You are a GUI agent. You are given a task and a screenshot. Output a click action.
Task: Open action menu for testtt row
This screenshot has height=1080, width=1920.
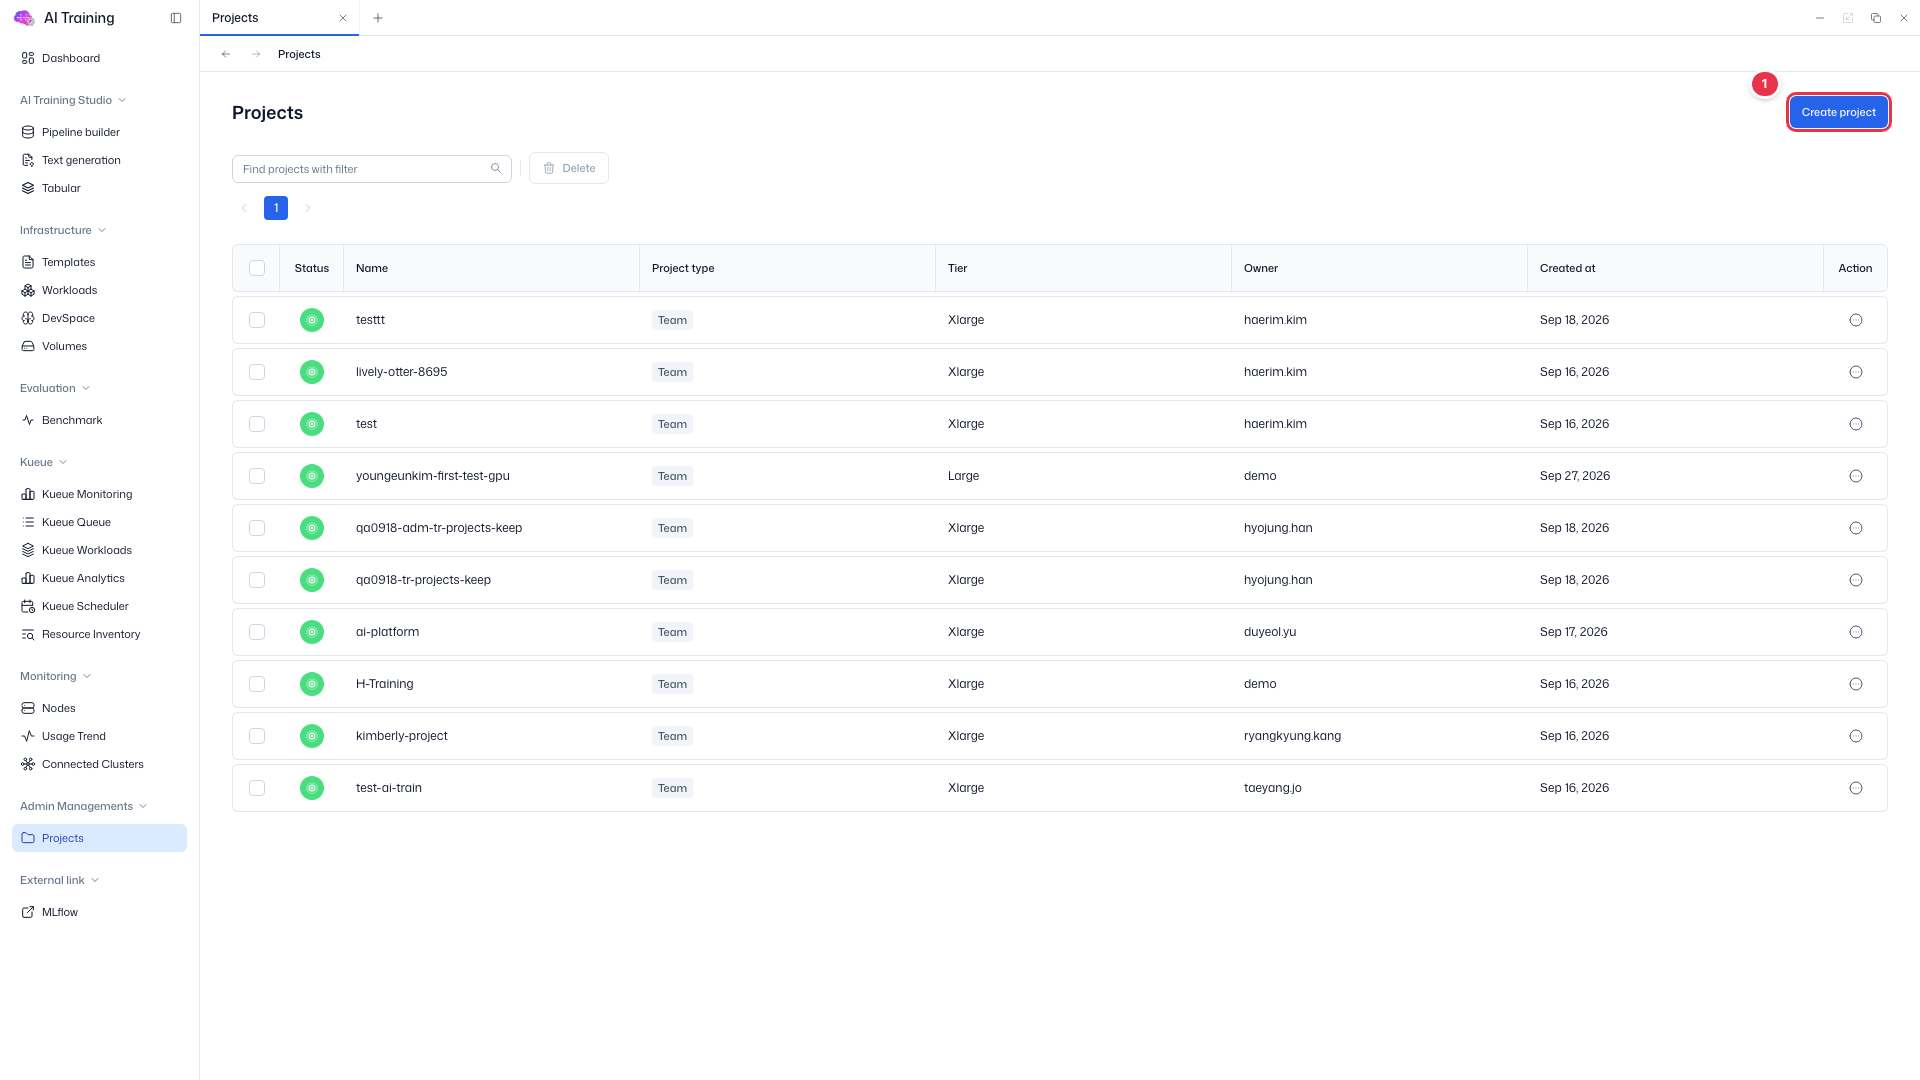(x=1856, y=320)
